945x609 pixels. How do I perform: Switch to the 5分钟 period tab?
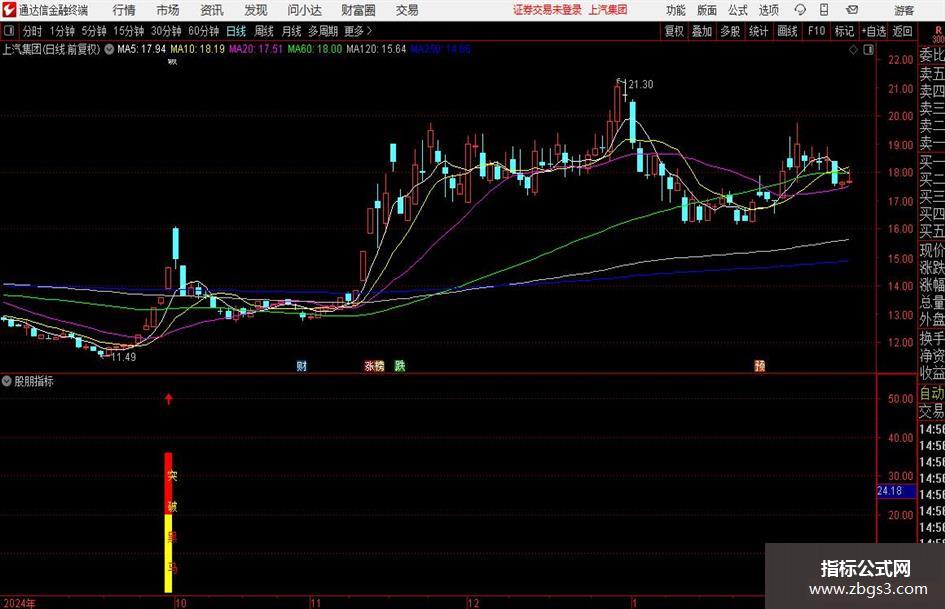94,31
